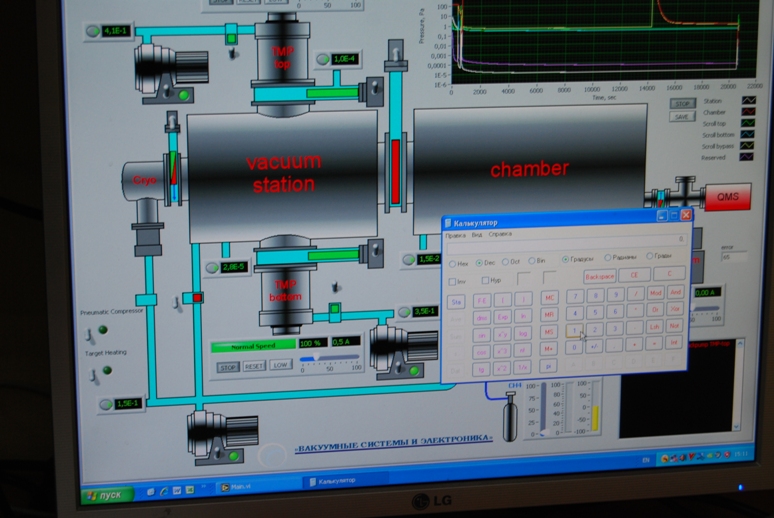Open Internet Explorer from the quick launch
This screenshot has width=774, height=518.
[163, 491]
